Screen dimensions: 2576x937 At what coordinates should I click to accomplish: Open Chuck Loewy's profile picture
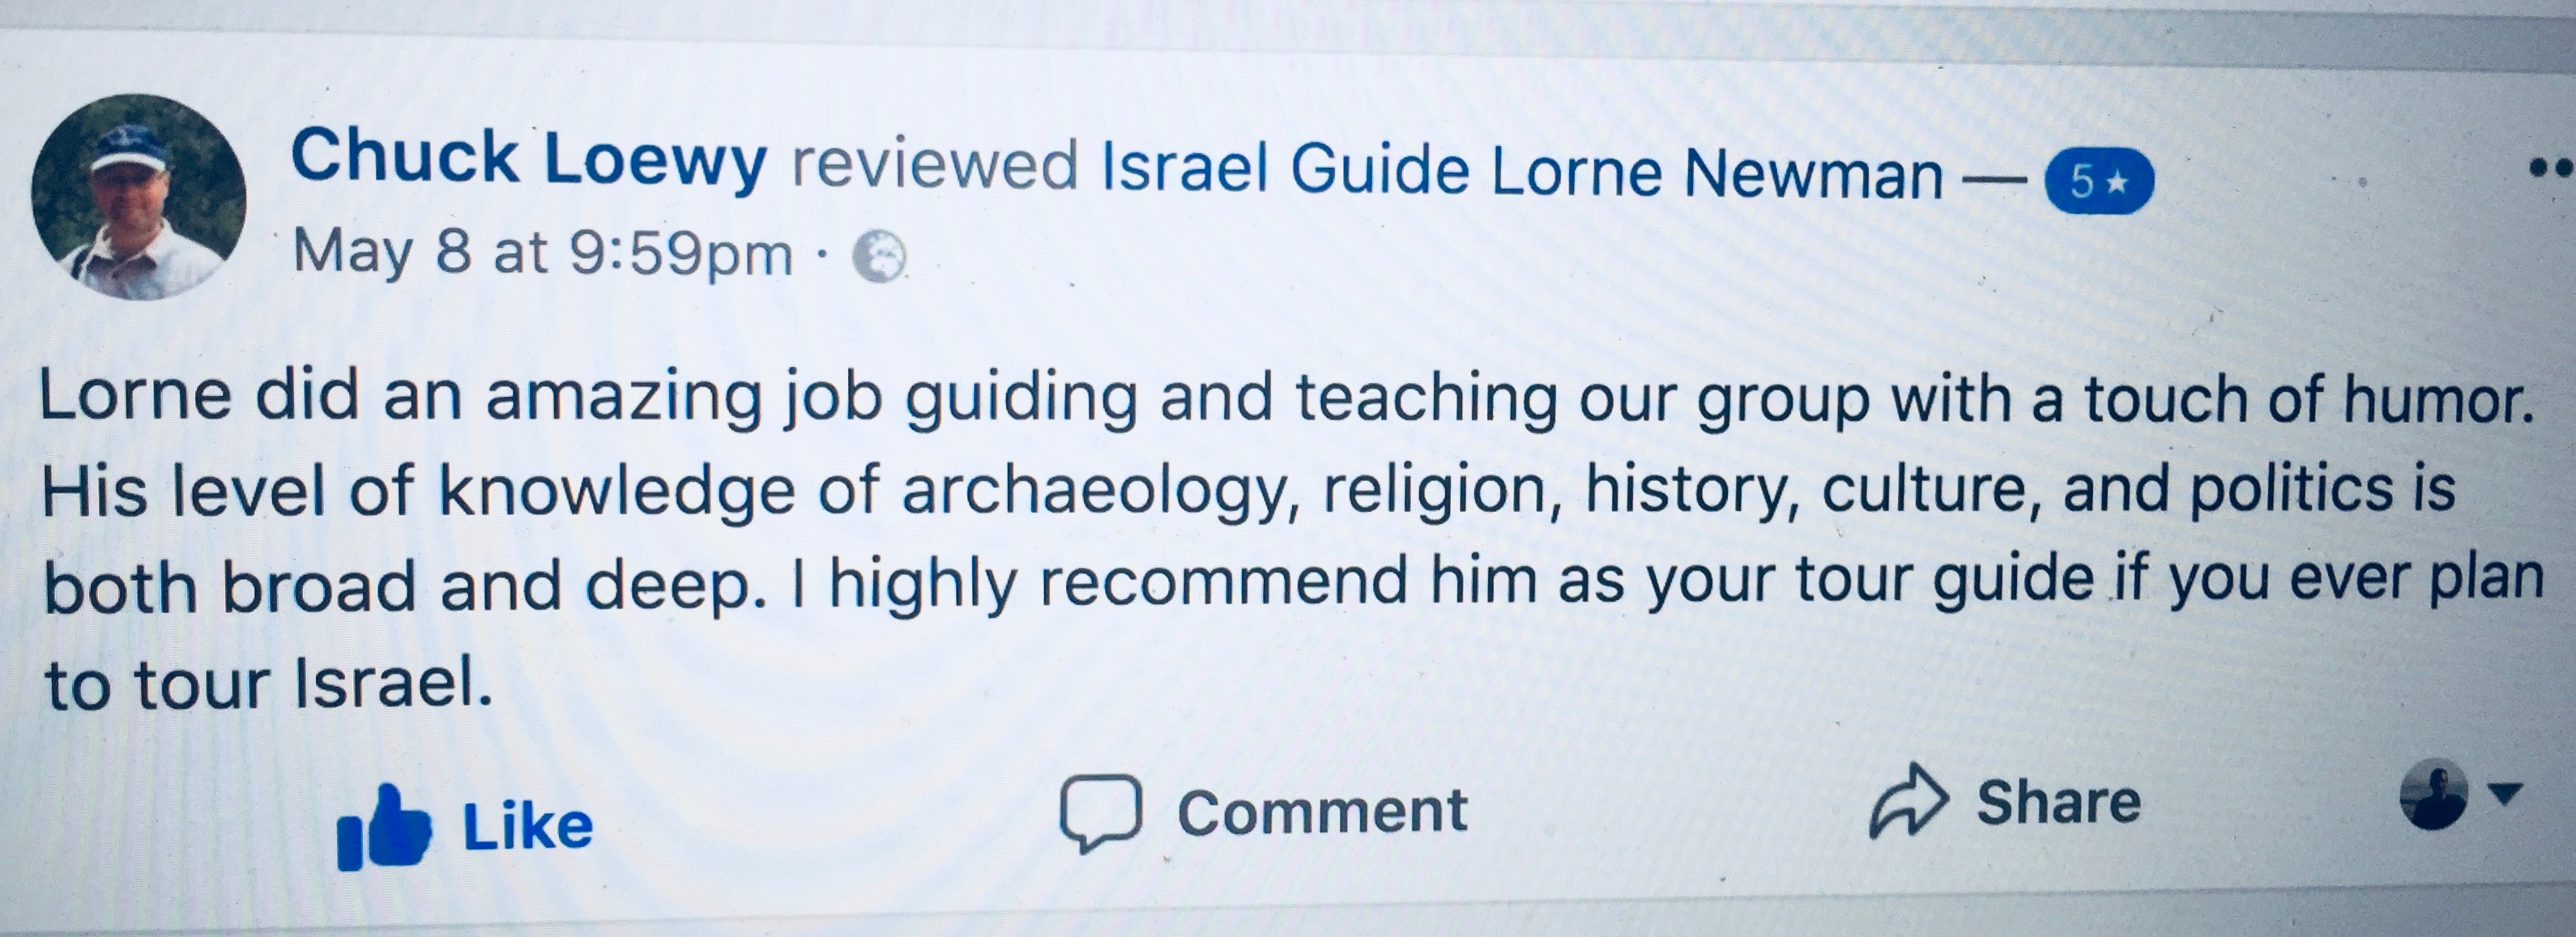[x=138, y=197]
